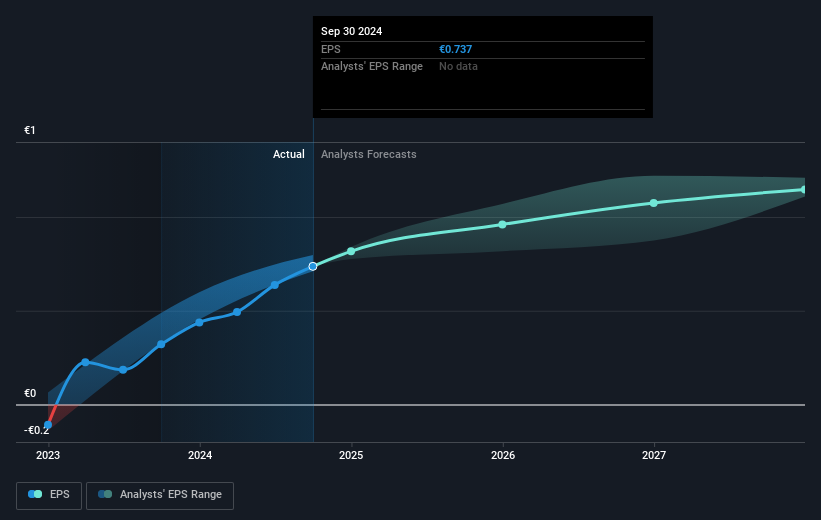Click the Actual label
This screenshot has height=520, width=821.
289,154
